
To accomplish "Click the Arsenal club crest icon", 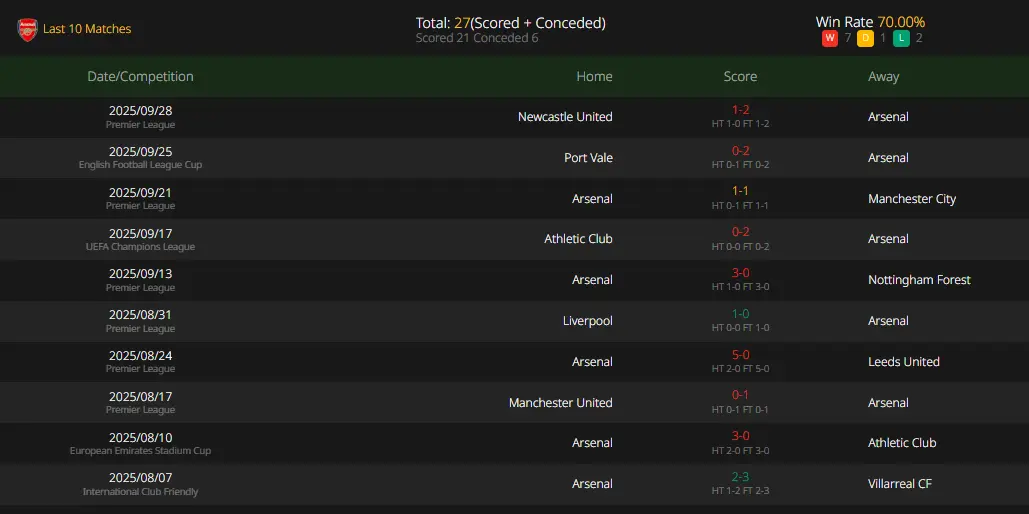I will pyautogui.click(x=27, y=30).
